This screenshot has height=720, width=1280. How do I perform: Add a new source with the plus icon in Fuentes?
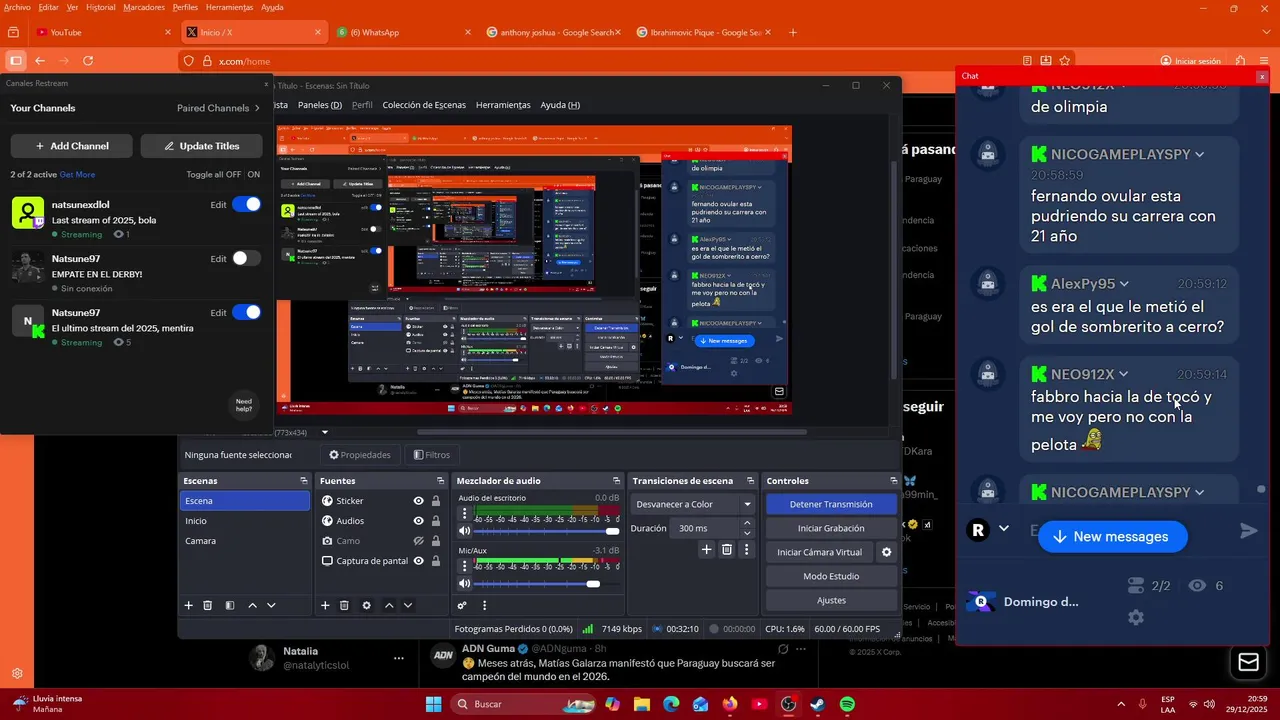[325, 605]
